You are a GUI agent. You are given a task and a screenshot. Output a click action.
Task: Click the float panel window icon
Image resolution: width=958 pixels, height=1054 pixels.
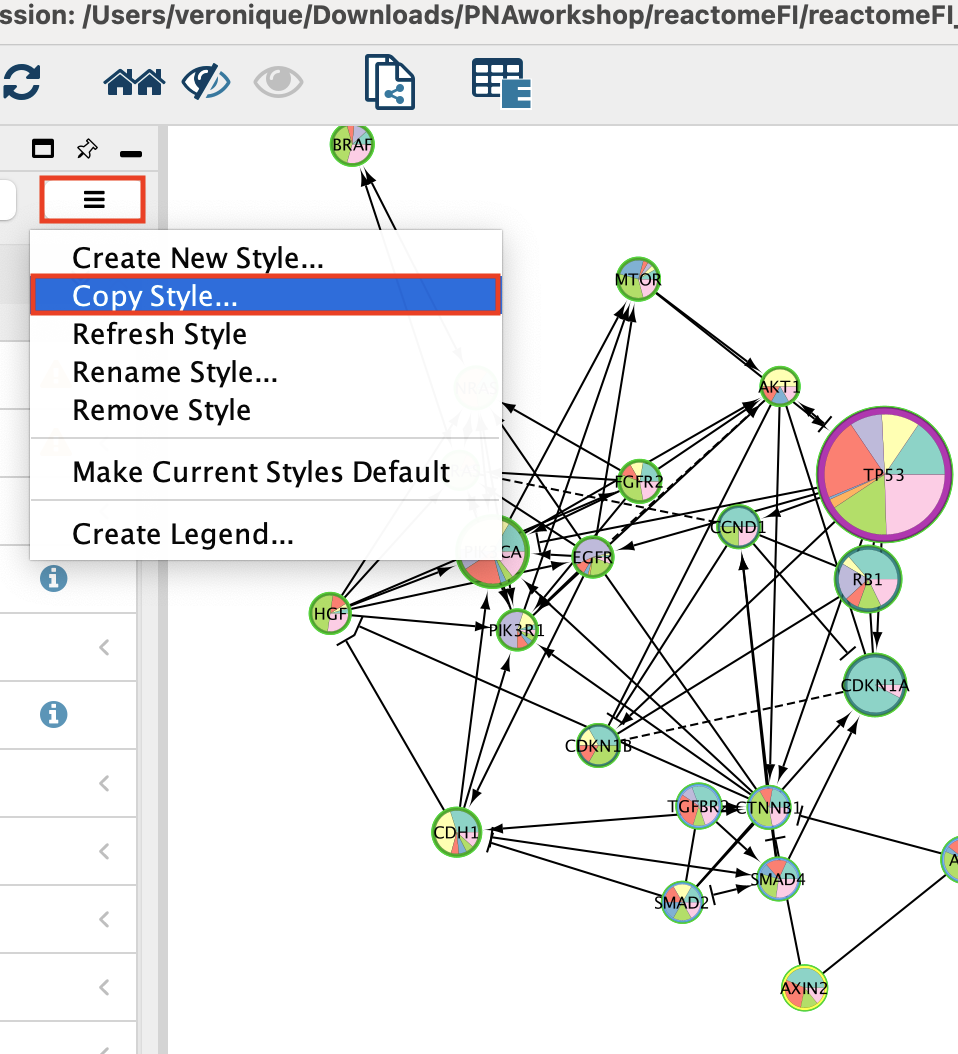coord(43,150)
